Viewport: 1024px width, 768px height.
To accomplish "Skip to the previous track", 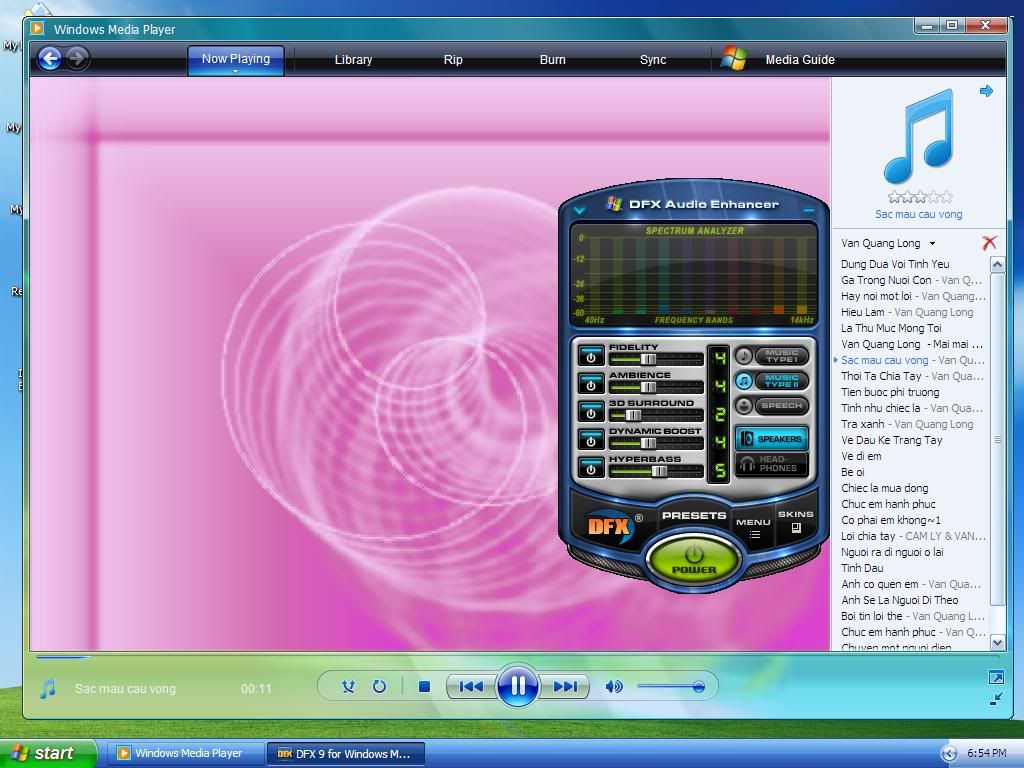I will 471,686.
